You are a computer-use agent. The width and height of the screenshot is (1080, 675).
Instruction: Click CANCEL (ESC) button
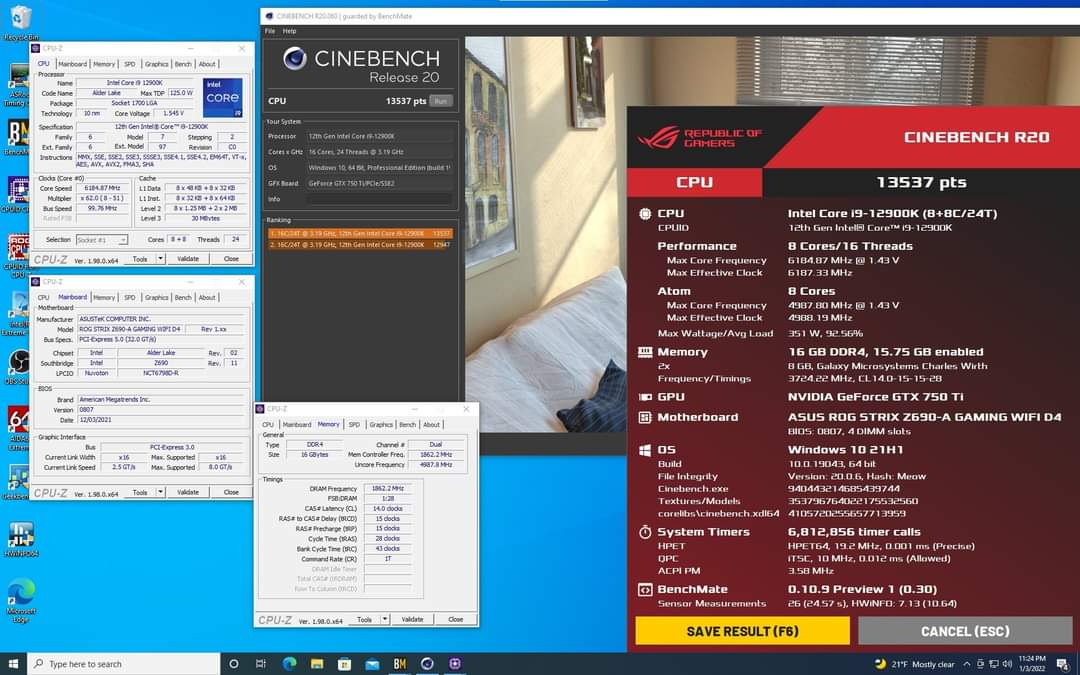pos(965,631)
